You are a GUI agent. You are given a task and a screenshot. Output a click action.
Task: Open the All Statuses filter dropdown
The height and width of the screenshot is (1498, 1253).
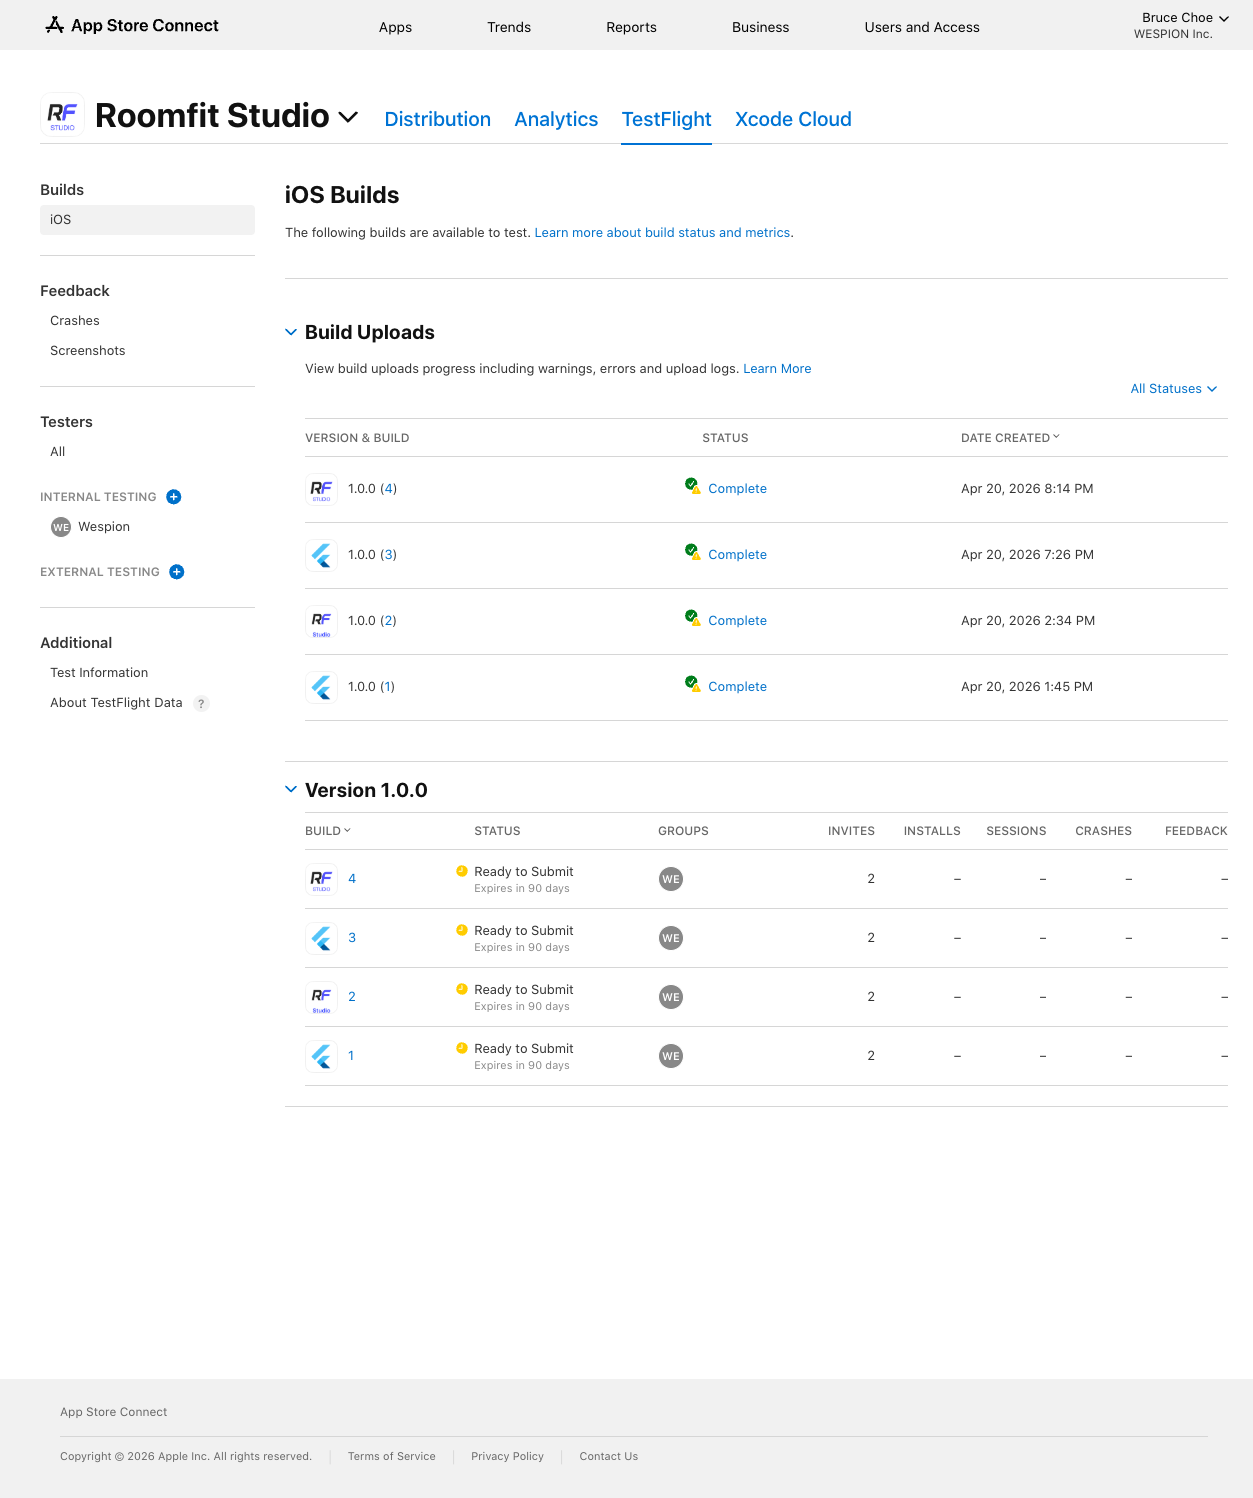pyautogui.click(x=1173, y=389)
